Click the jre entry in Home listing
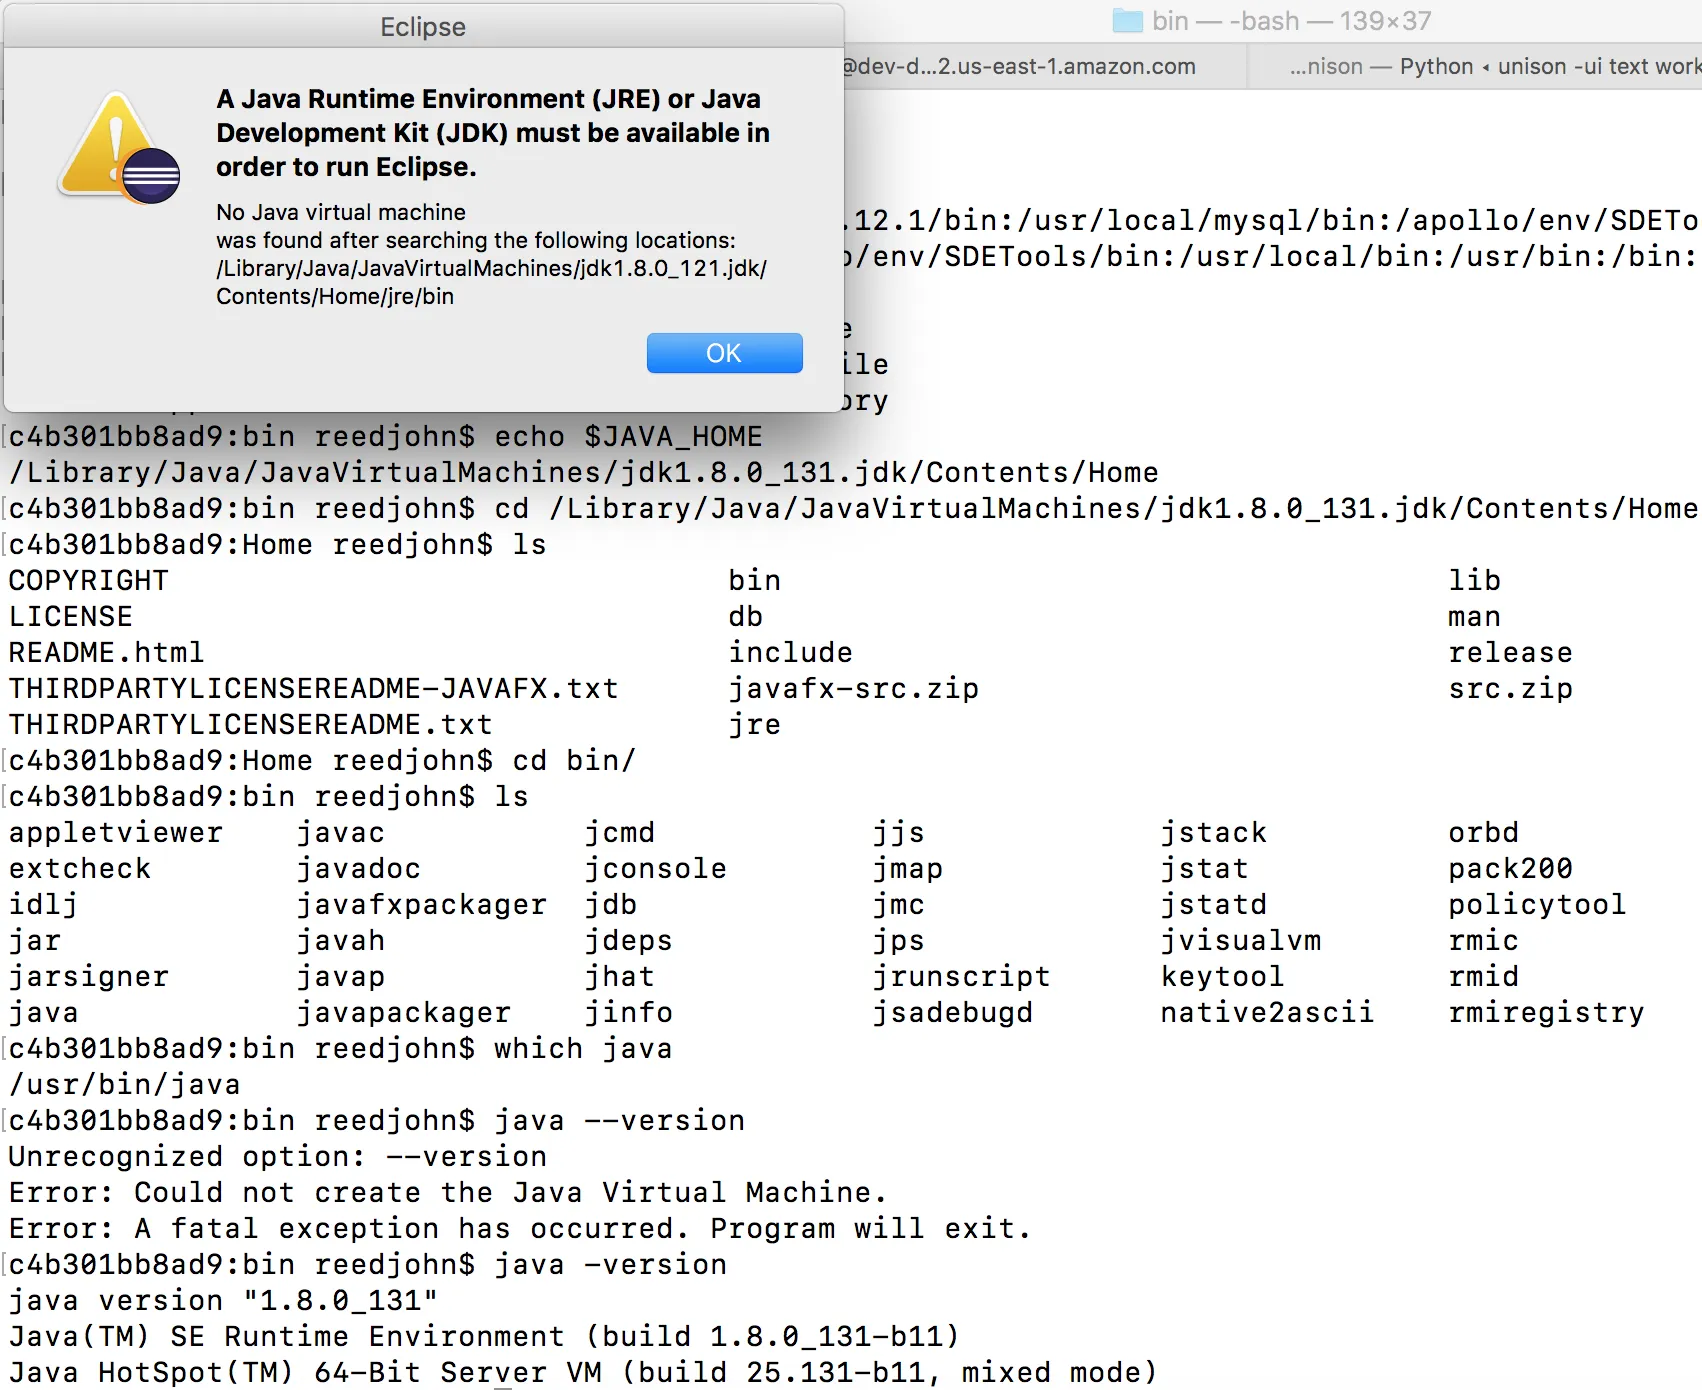This screenshot has height=1390, width=1702. coord(755,725)
